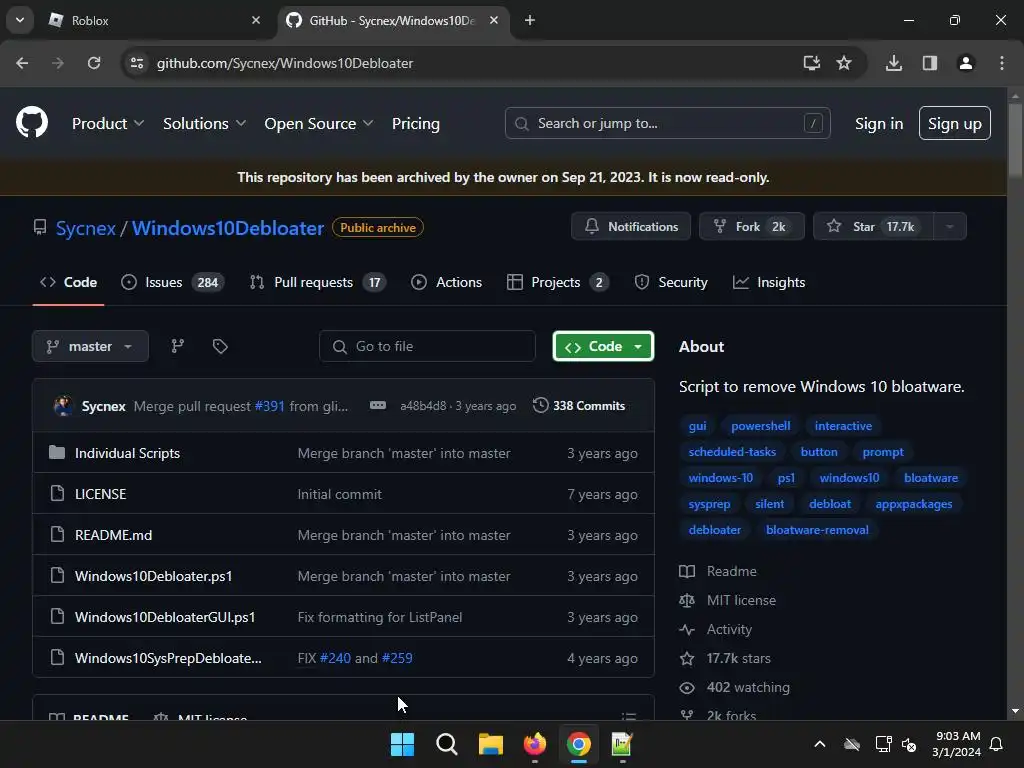Star the repository

(874, 227)
